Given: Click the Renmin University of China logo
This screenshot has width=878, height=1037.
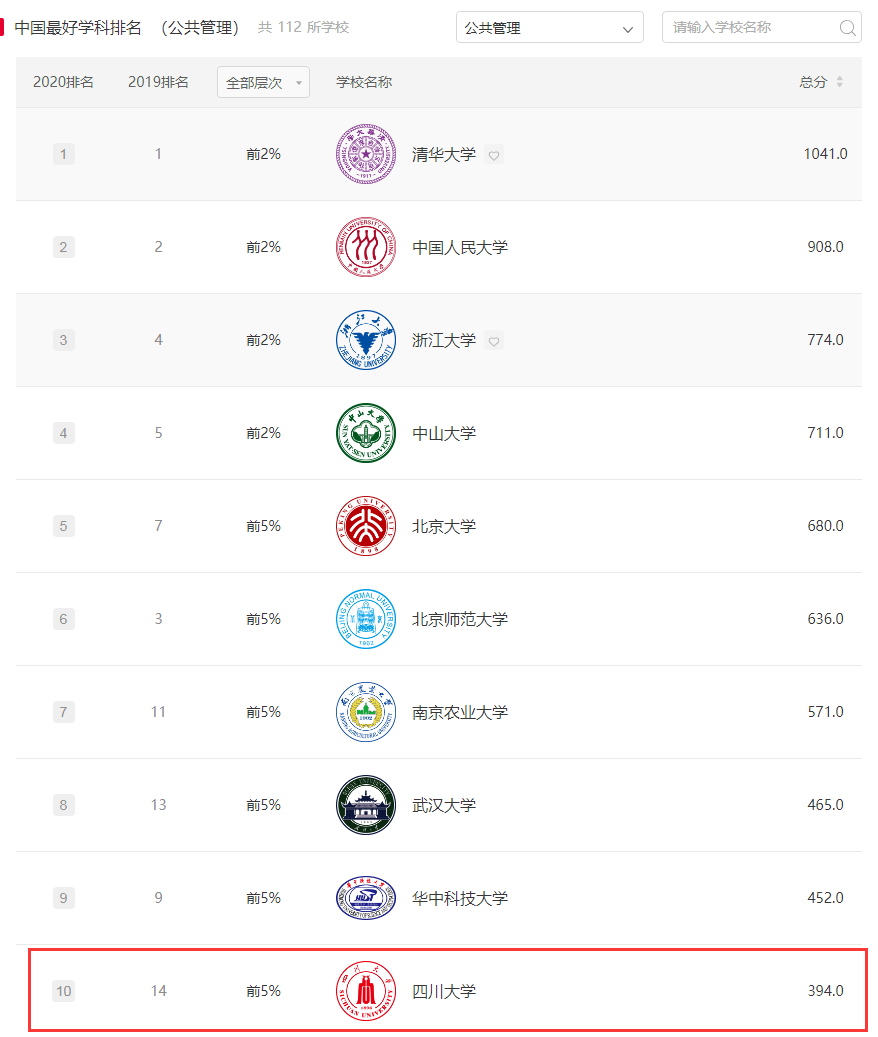Looking at the screenshot, I should (x=365, y=247).
